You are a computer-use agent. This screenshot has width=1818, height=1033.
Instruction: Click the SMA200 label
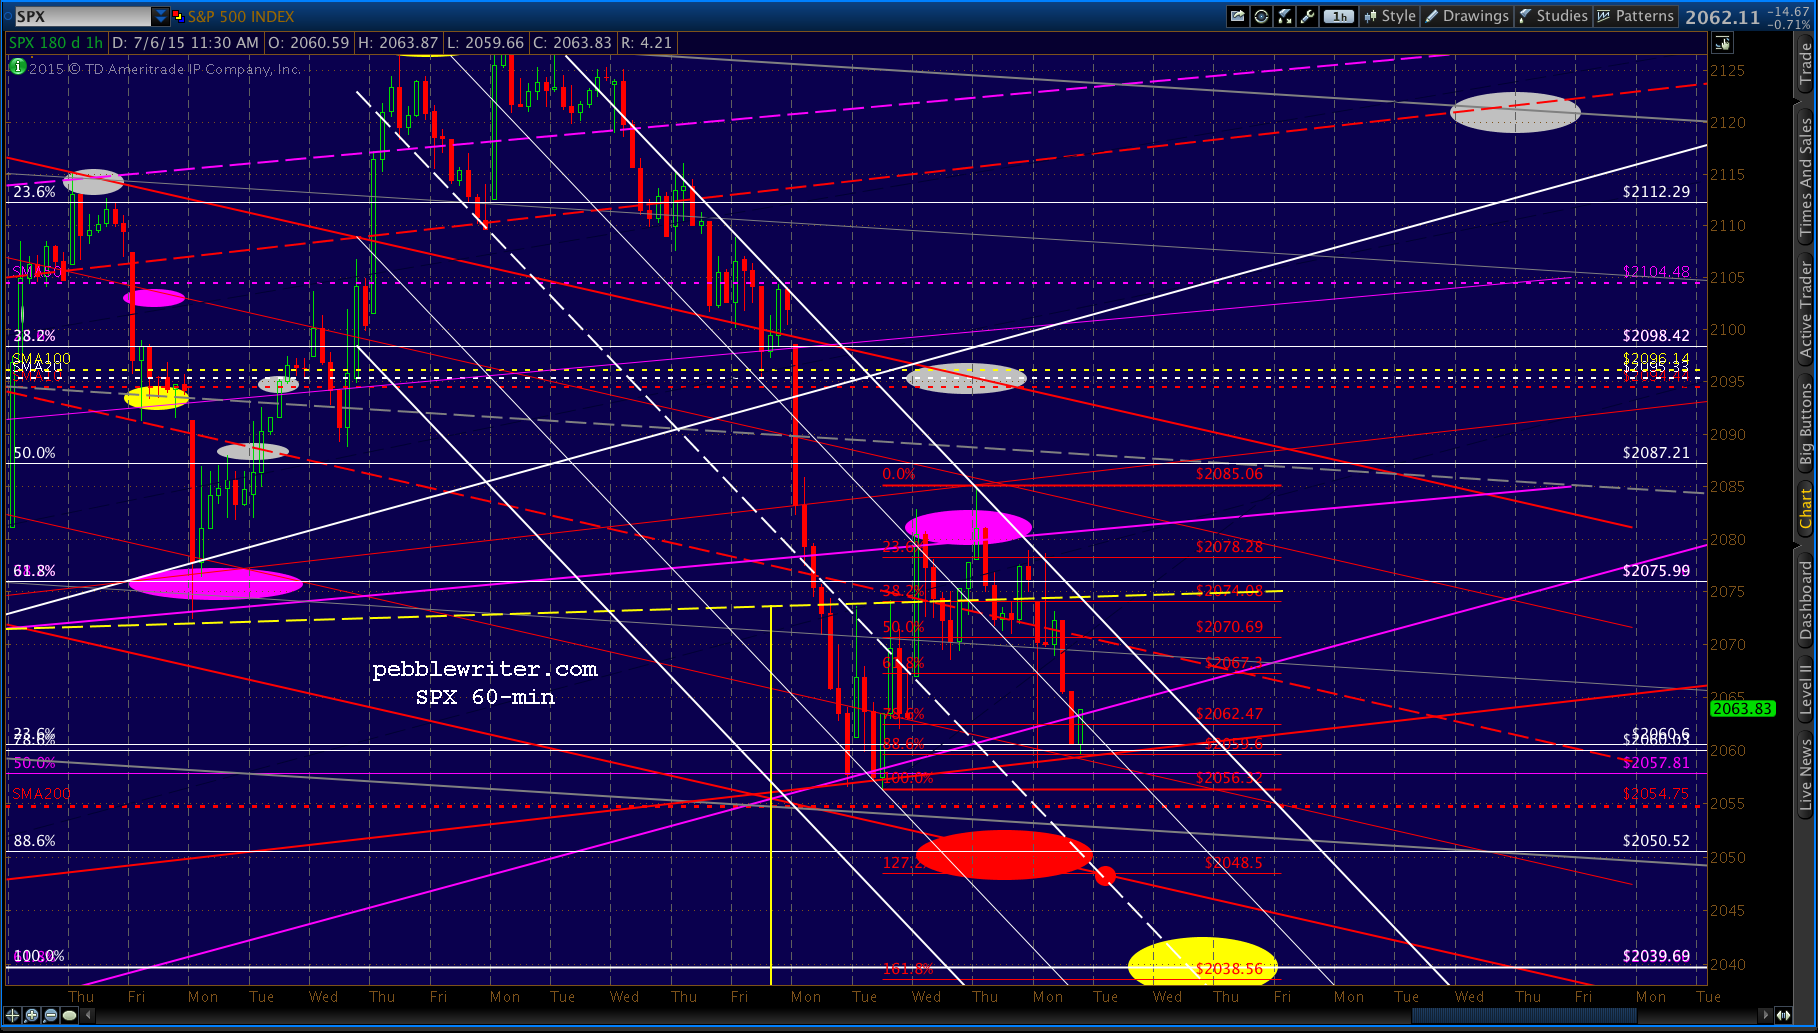(41, 794)
